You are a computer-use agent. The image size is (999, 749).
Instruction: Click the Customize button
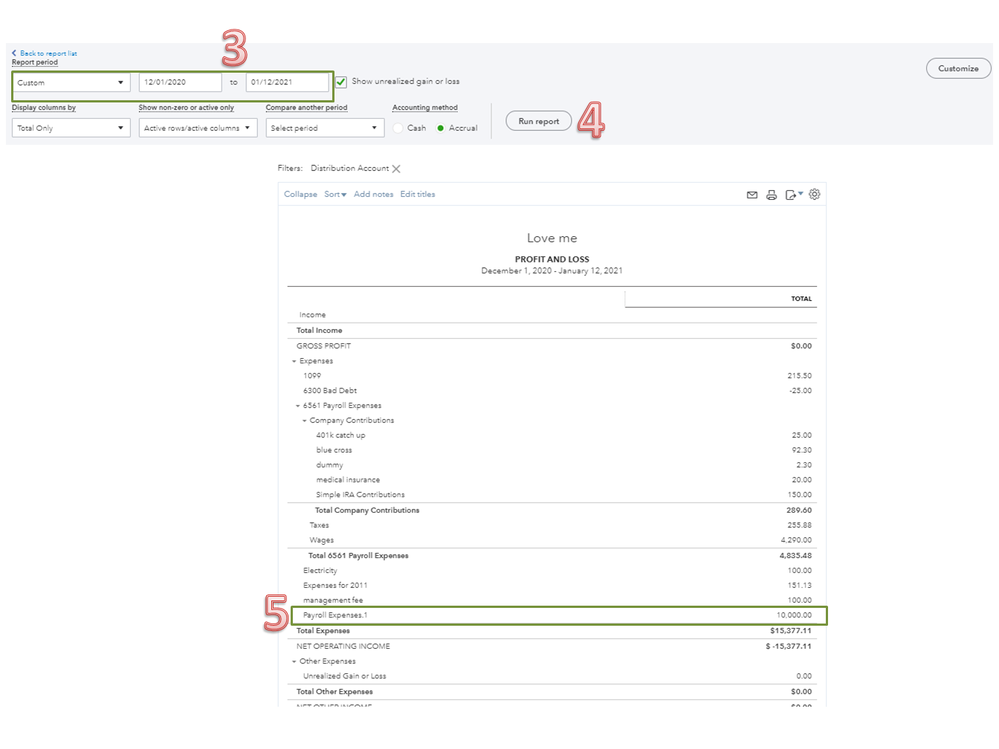tap(958, 69)
